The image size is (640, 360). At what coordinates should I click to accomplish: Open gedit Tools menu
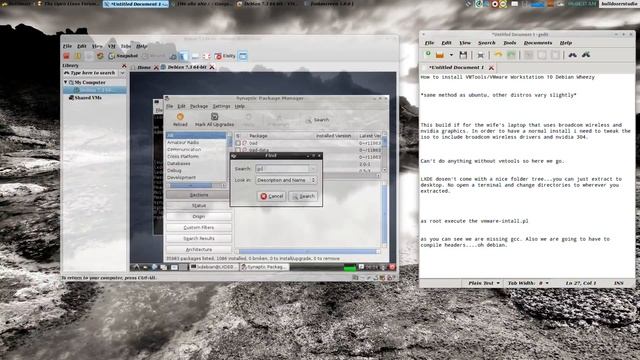(x=509, y=42)
